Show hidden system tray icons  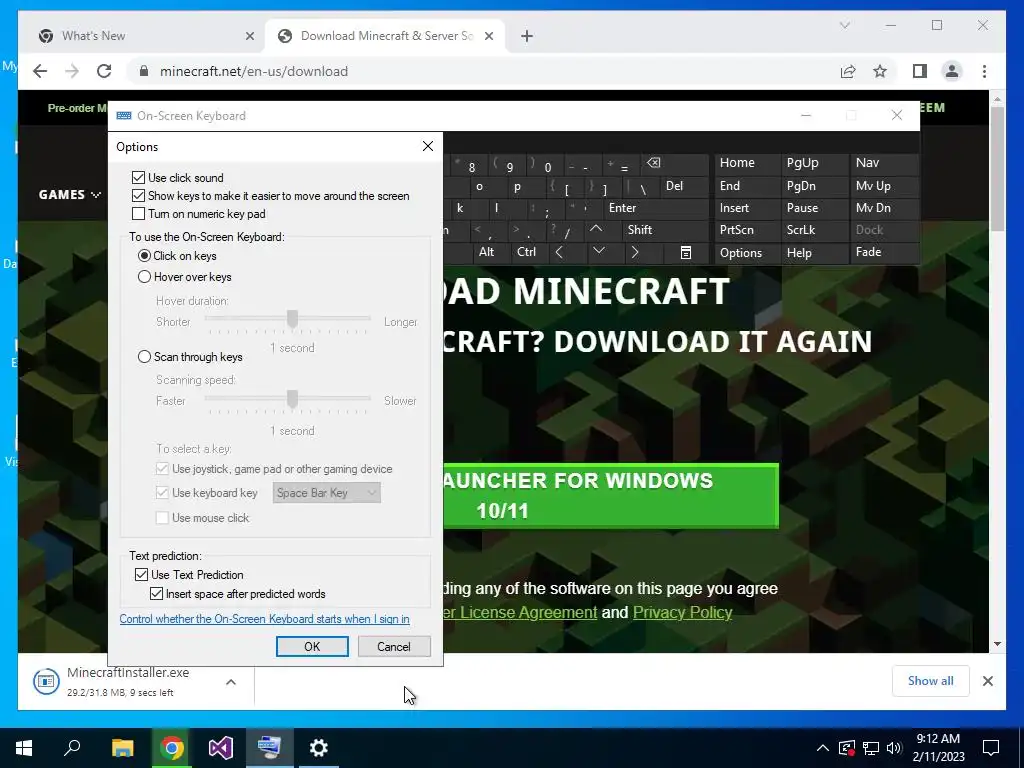click(x=823, y=748)
